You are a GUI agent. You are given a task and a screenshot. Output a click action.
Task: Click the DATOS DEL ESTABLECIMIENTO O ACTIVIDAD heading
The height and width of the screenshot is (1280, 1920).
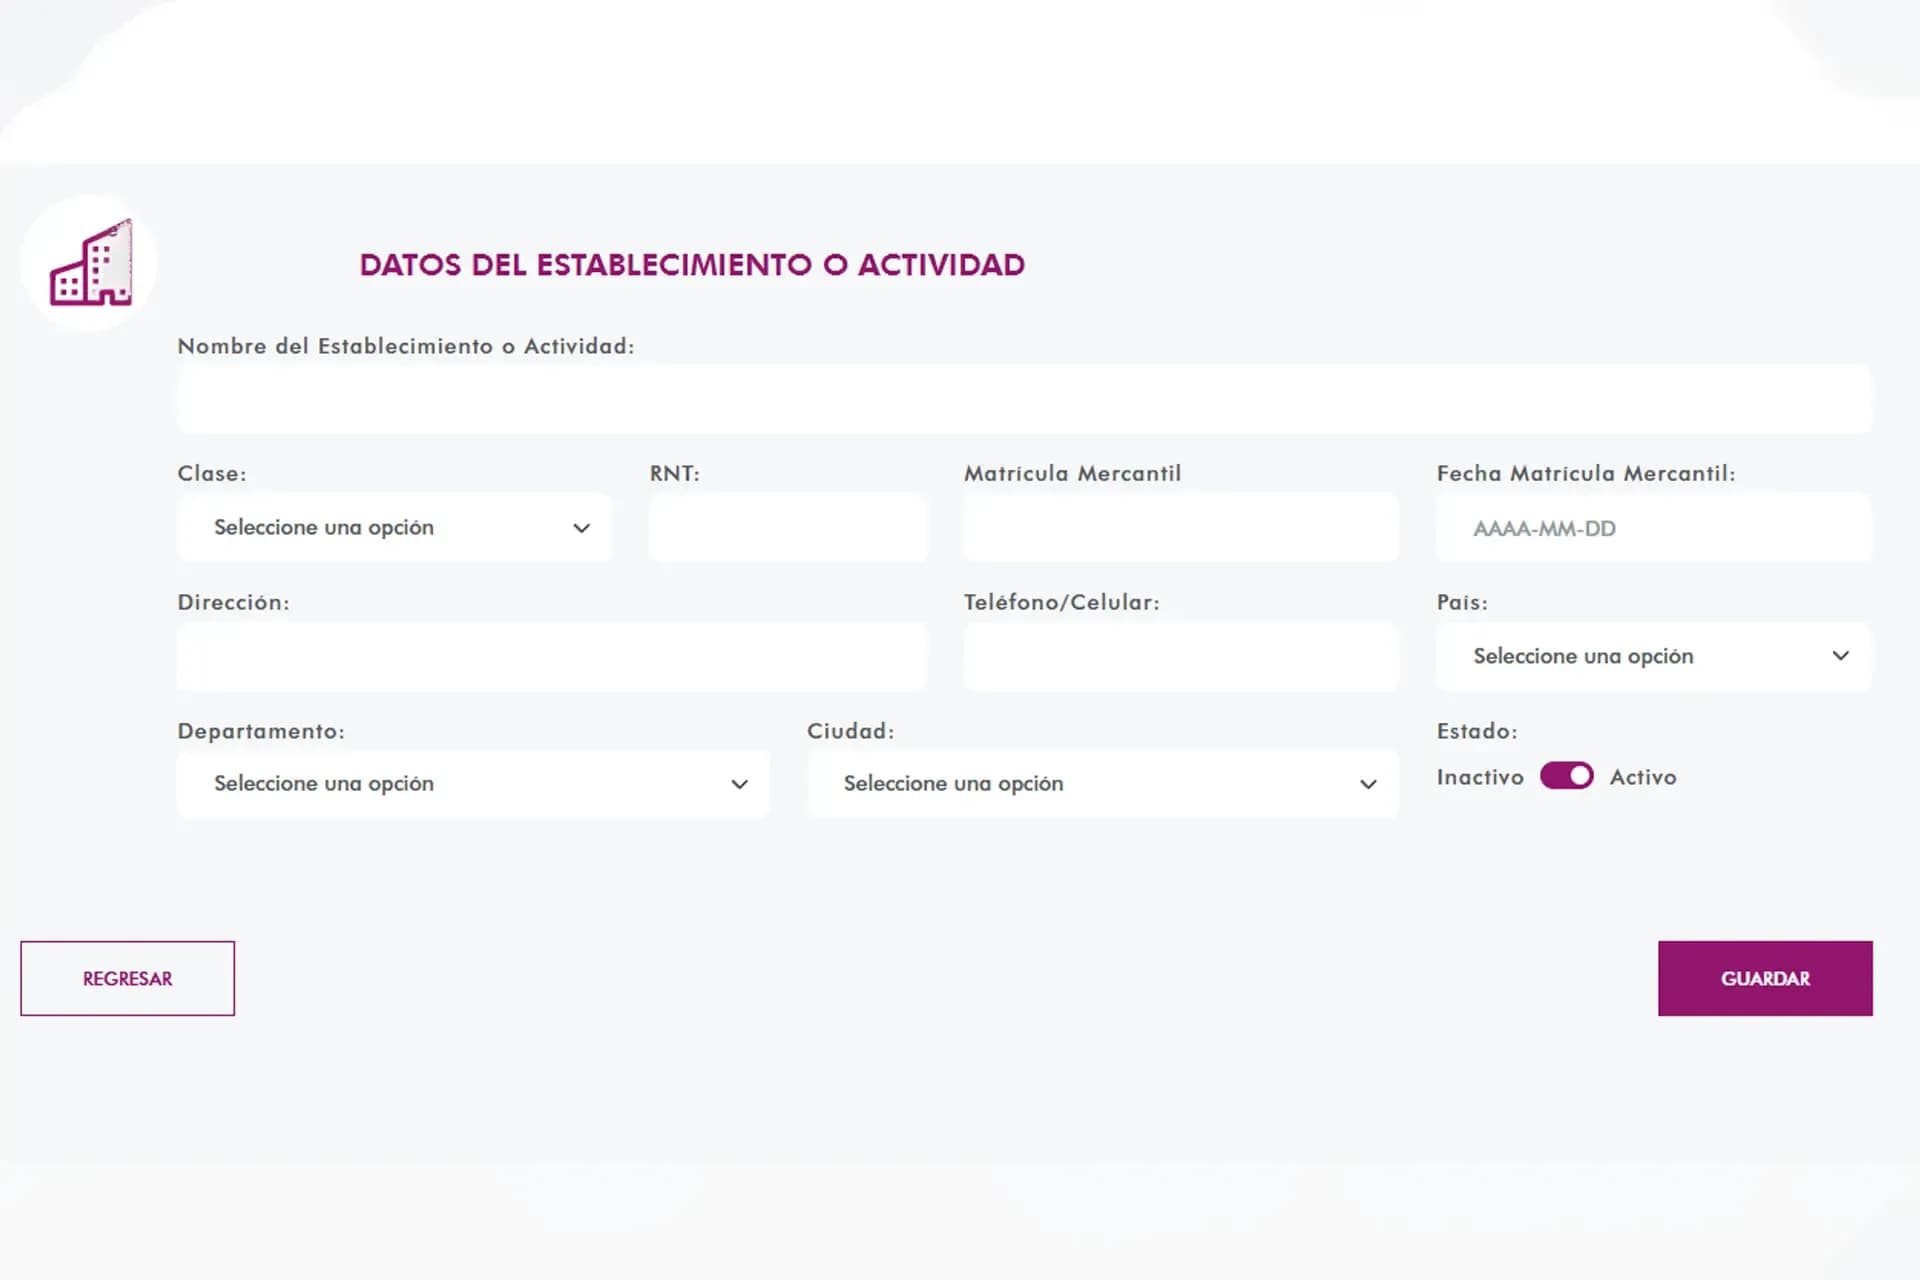692,265
